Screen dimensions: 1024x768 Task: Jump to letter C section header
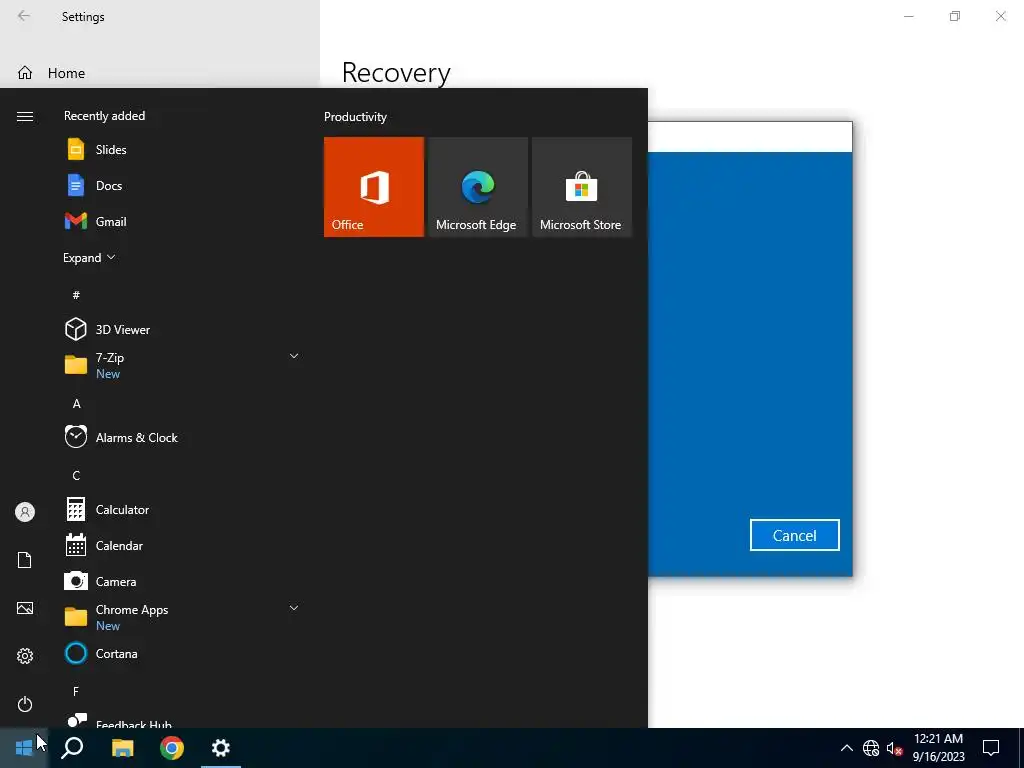[x=76, y=475]
